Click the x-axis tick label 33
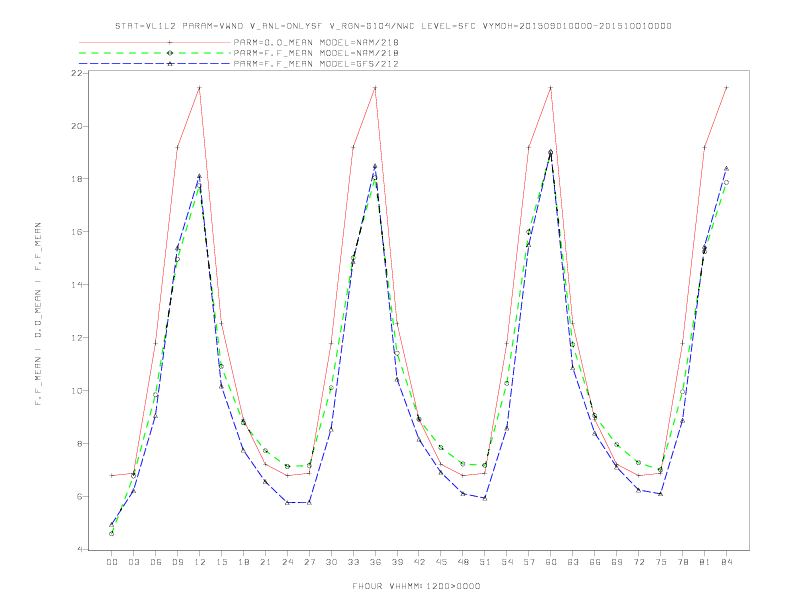 (353, 562)
